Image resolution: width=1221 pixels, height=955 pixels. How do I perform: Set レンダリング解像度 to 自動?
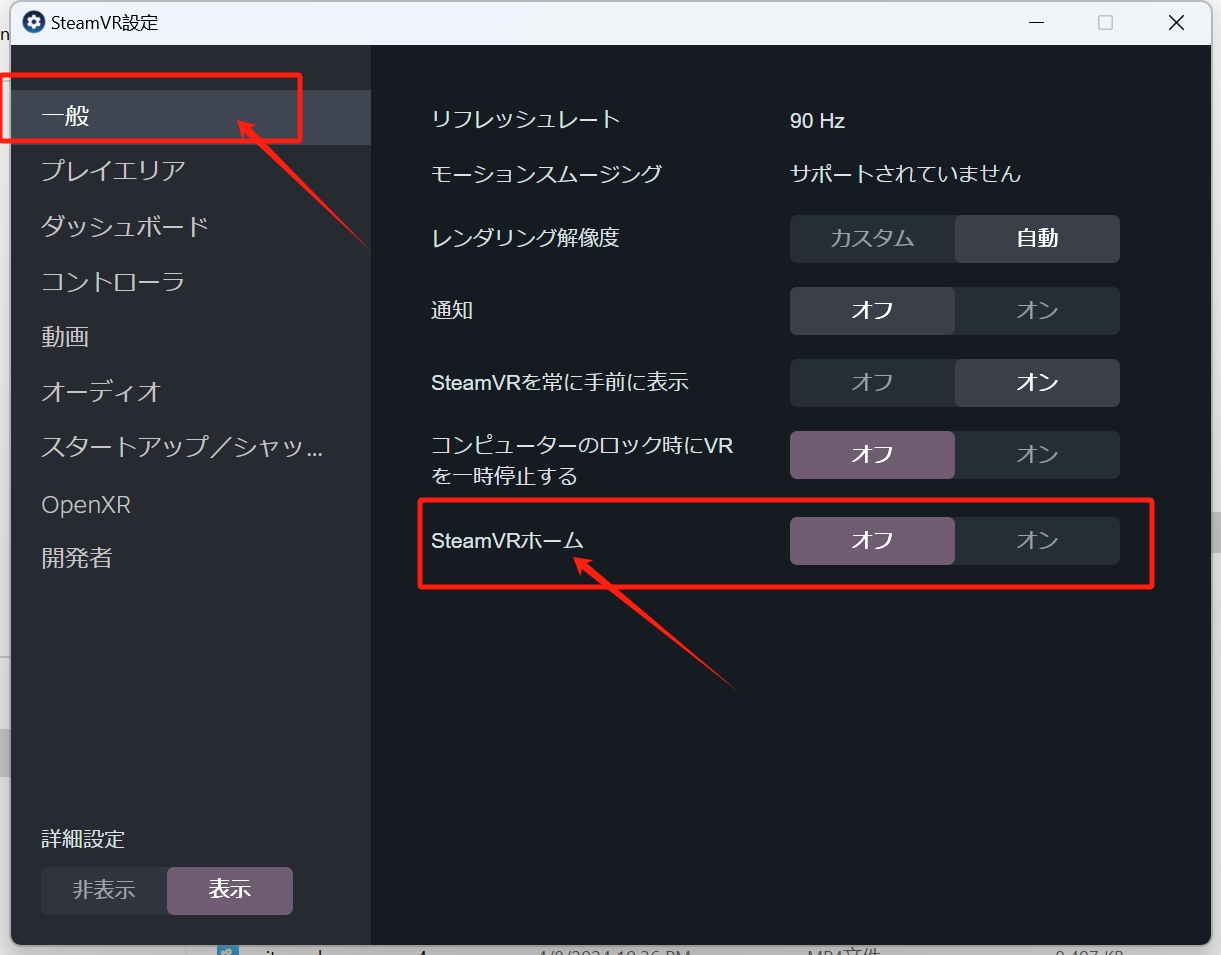coord(1037,239)
